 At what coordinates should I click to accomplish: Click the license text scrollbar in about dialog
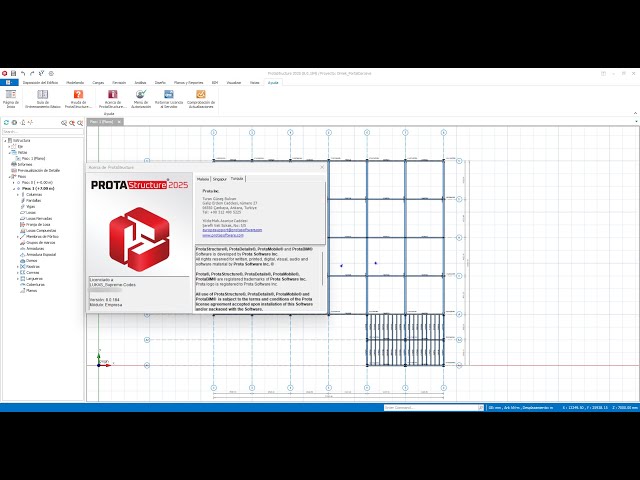pyautogui.click(x=323, y=269)
